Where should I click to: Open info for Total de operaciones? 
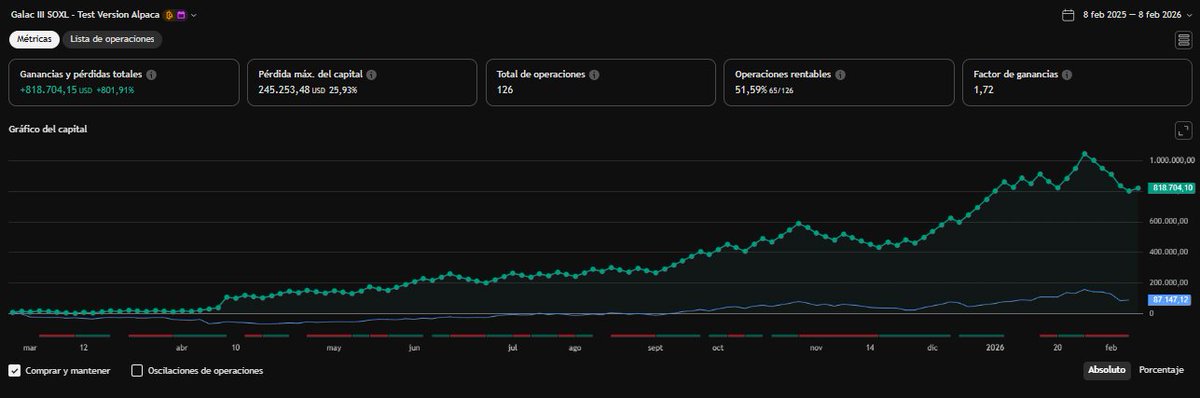click(x=594, y=75)
